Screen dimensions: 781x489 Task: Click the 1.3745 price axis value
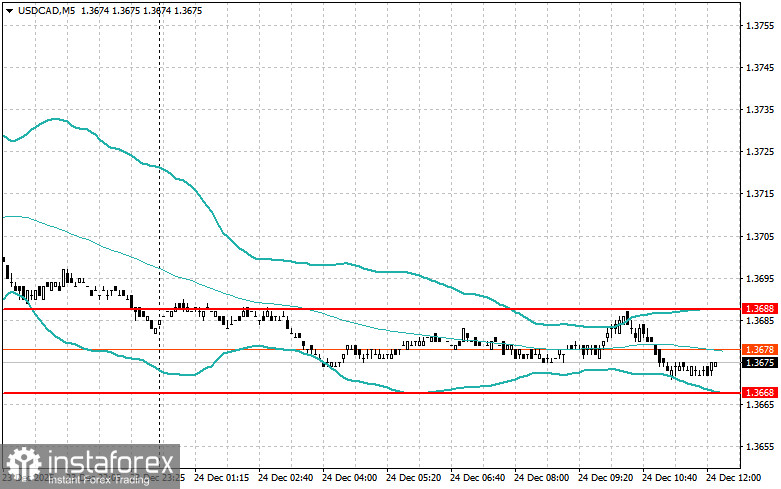761,68
